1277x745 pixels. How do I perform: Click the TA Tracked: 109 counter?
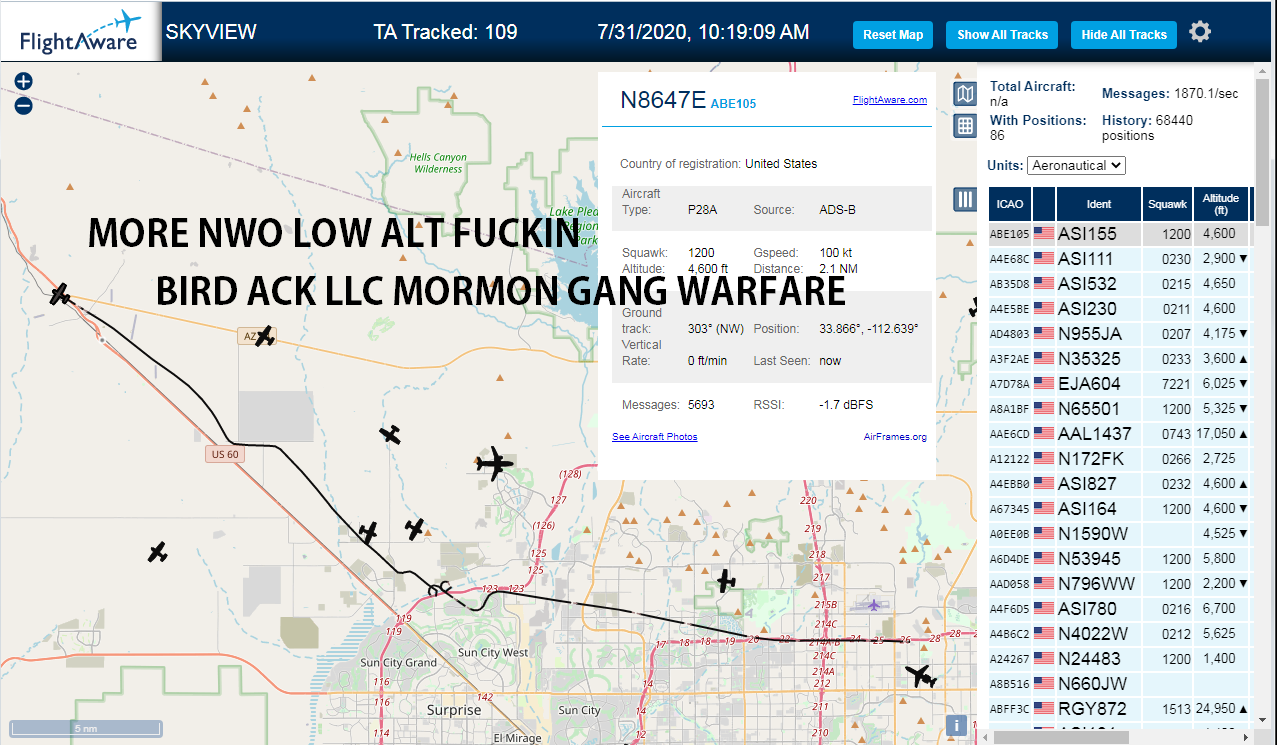(x=445, y=32)
